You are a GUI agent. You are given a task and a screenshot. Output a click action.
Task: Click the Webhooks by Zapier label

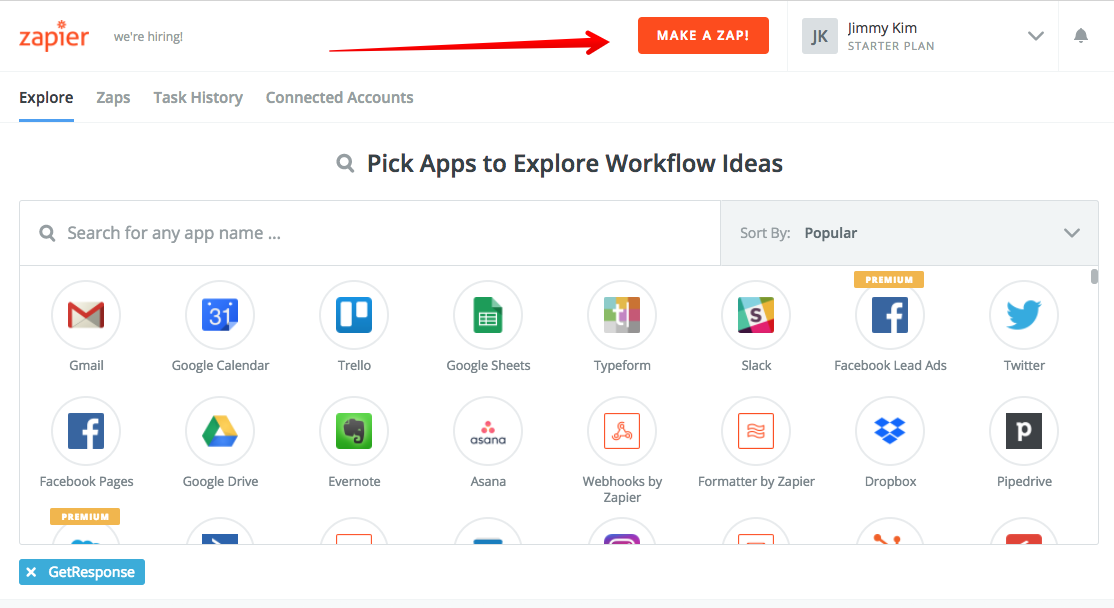click(x=622, y=489)
